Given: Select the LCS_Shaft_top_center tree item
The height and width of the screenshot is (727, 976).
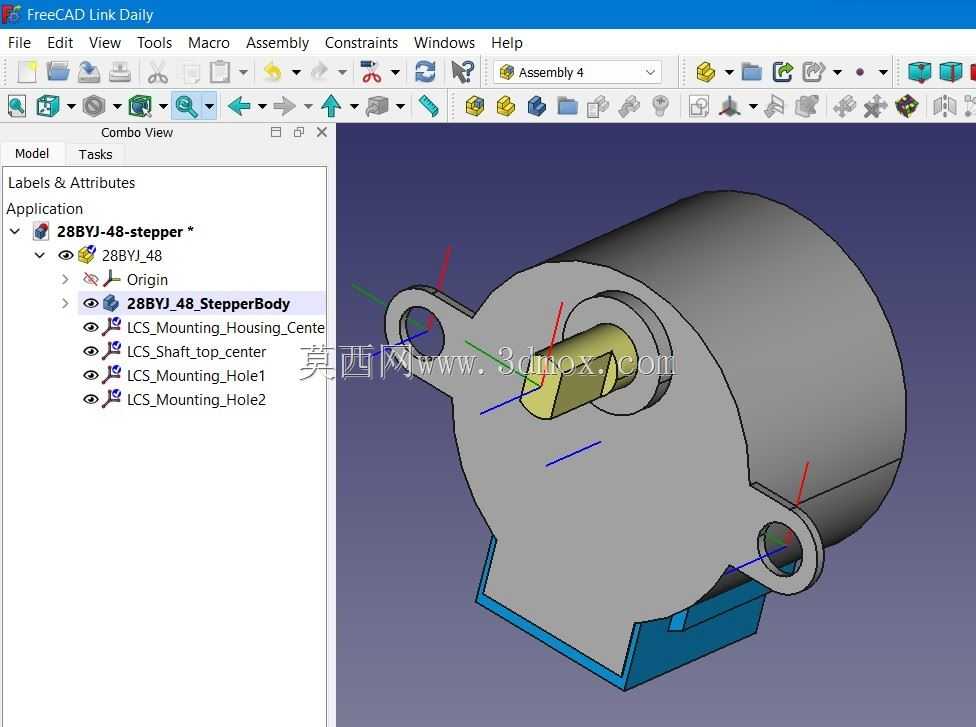Looking at the screenshot, I should click(x=196, y=352).
